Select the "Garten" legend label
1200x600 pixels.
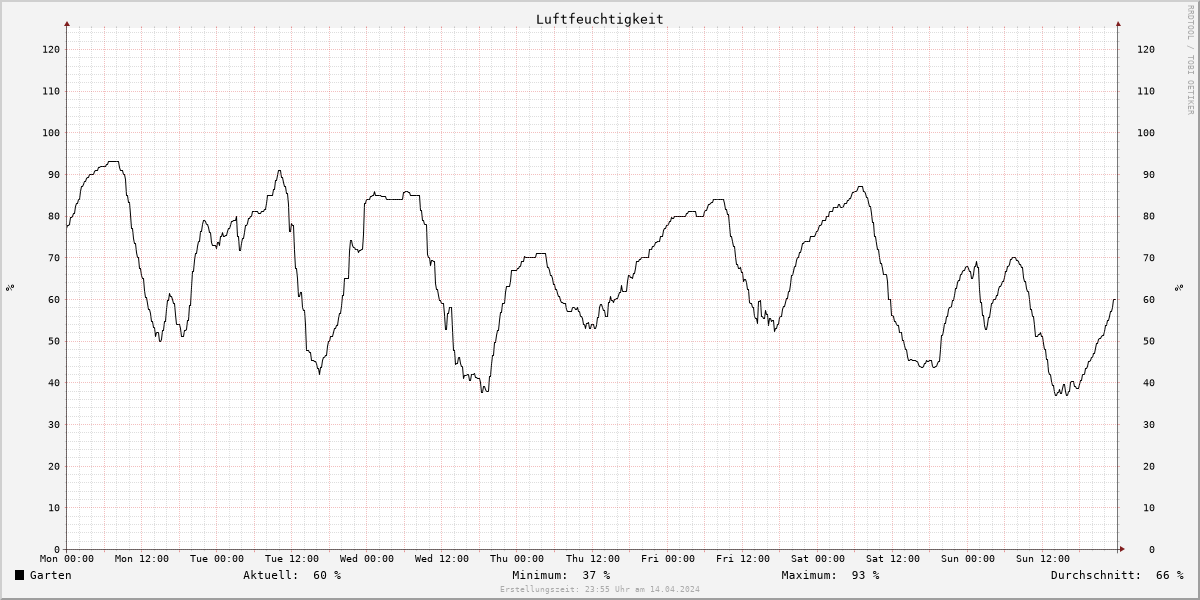(51, 575)
